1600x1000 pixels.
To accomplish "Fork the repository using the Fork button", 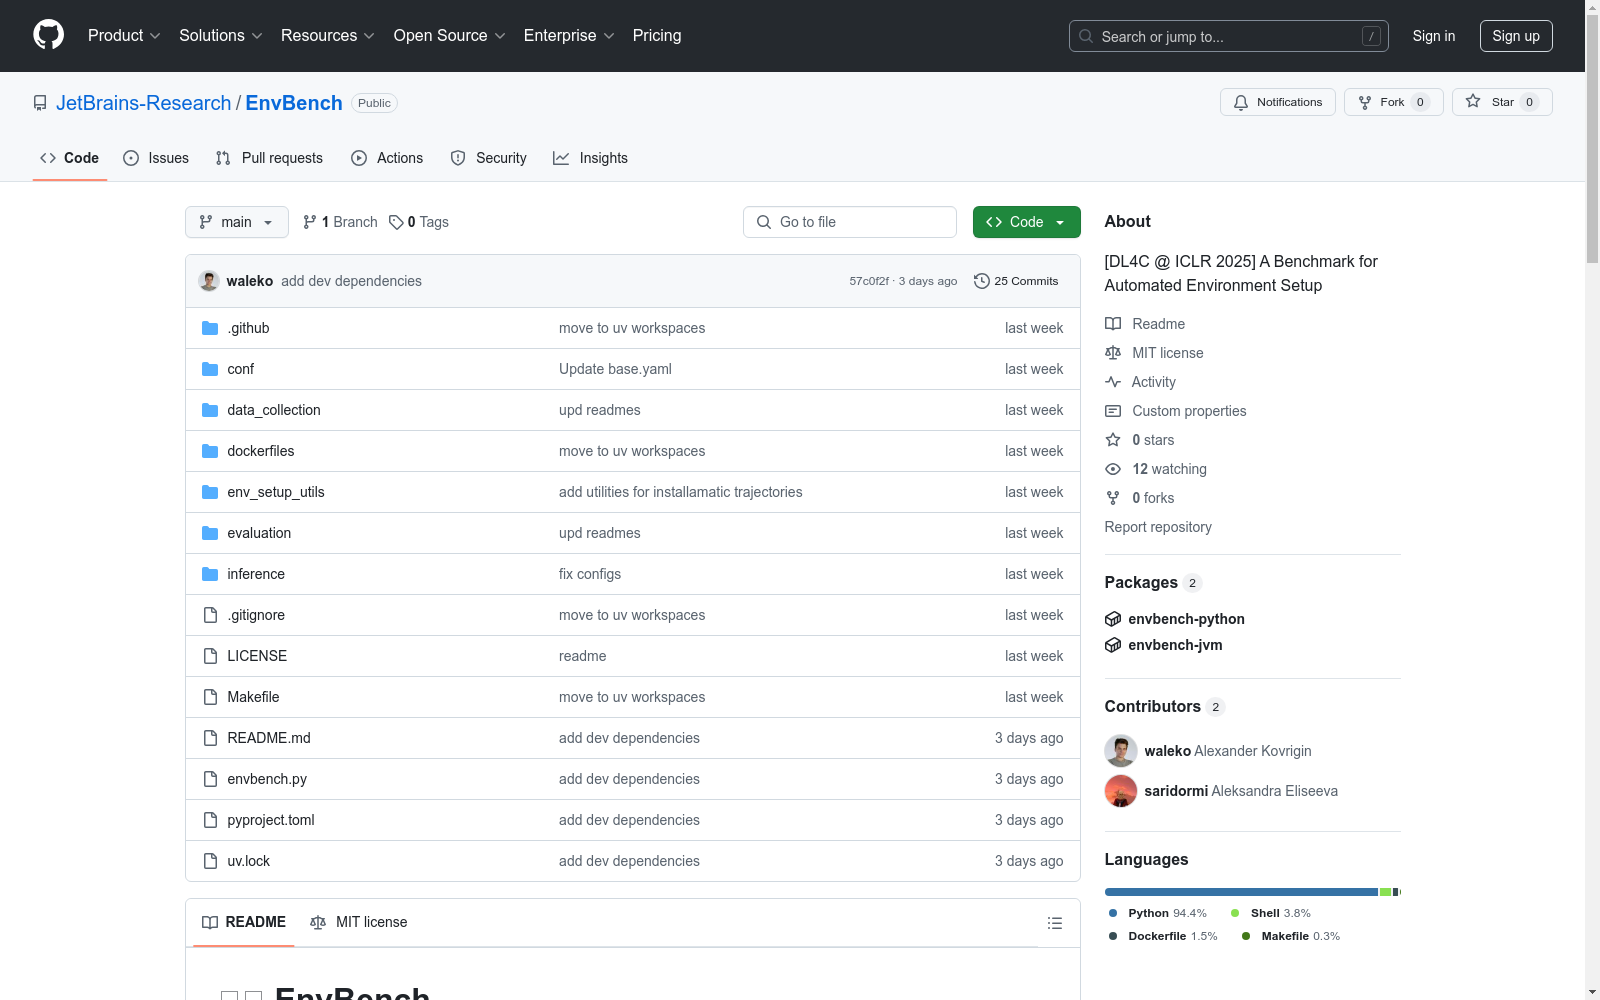I will click(1393, 102).
